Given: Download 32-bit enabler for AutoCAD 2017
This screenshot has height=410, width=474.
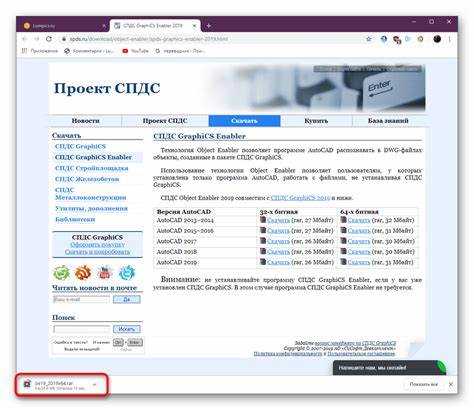Looking at the screenshot, I should 278,241.
